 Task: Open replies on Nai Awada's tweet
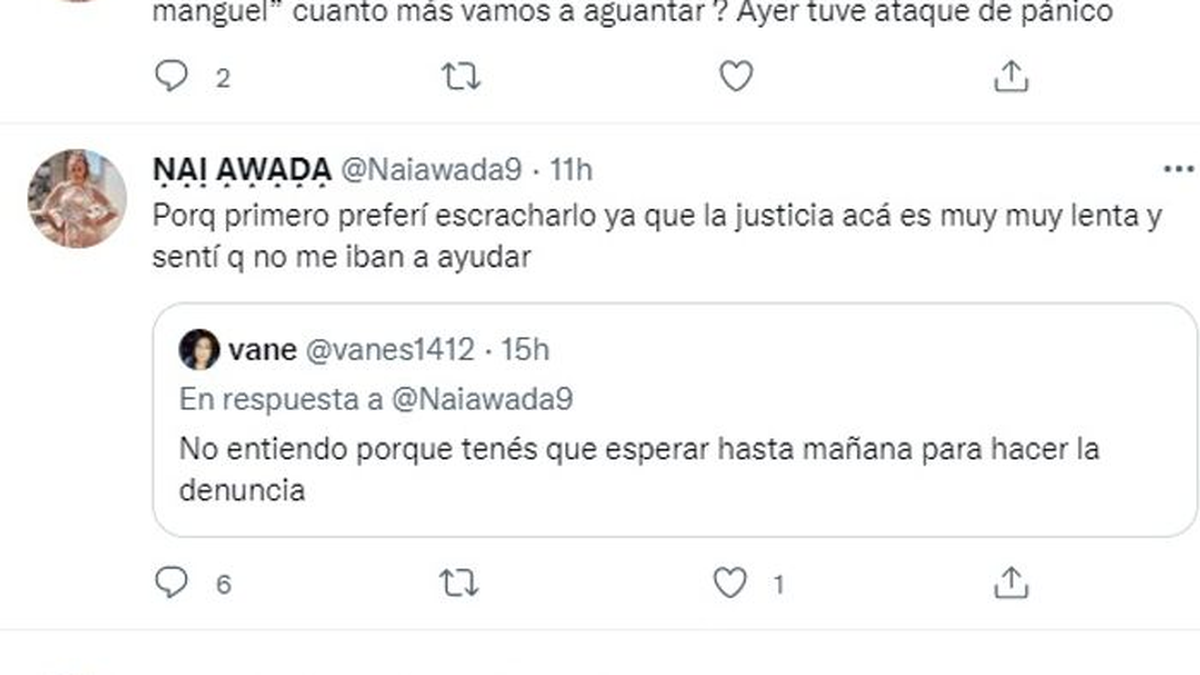pos(173,583)
